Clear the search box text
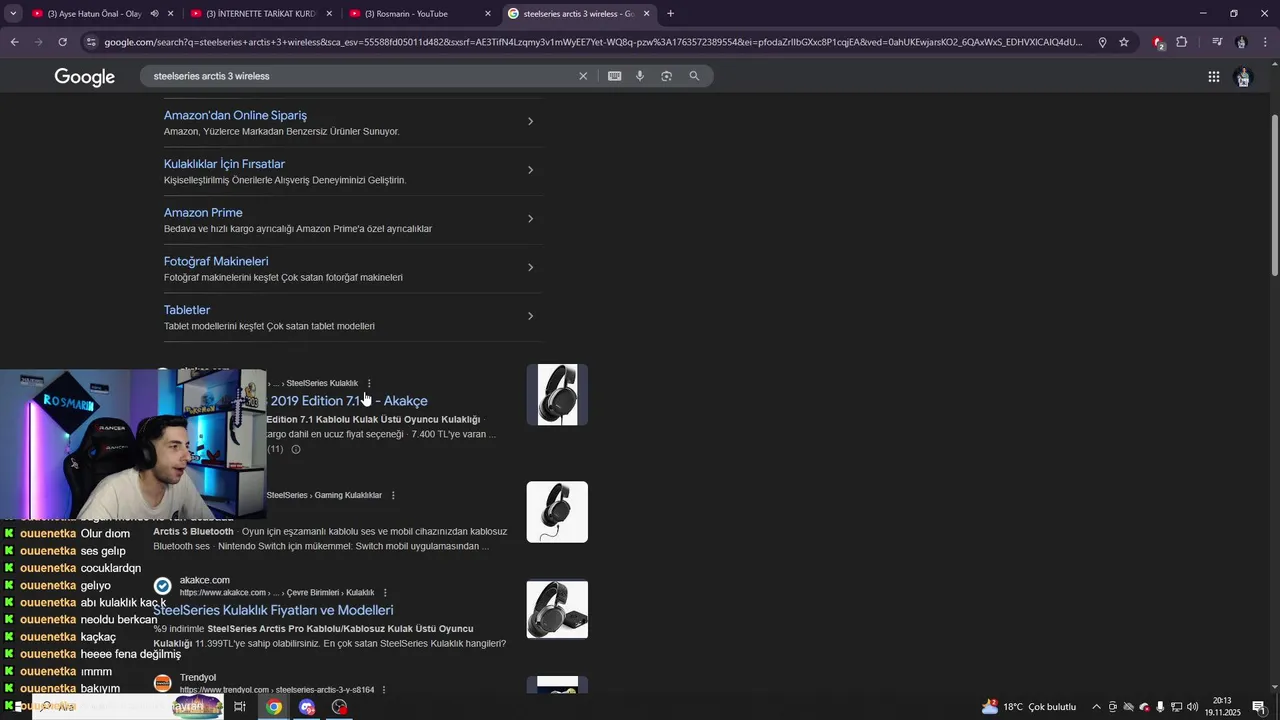The height and width of the screenshot is (720, 1280). pyautogui.click(x=583, y=76)
